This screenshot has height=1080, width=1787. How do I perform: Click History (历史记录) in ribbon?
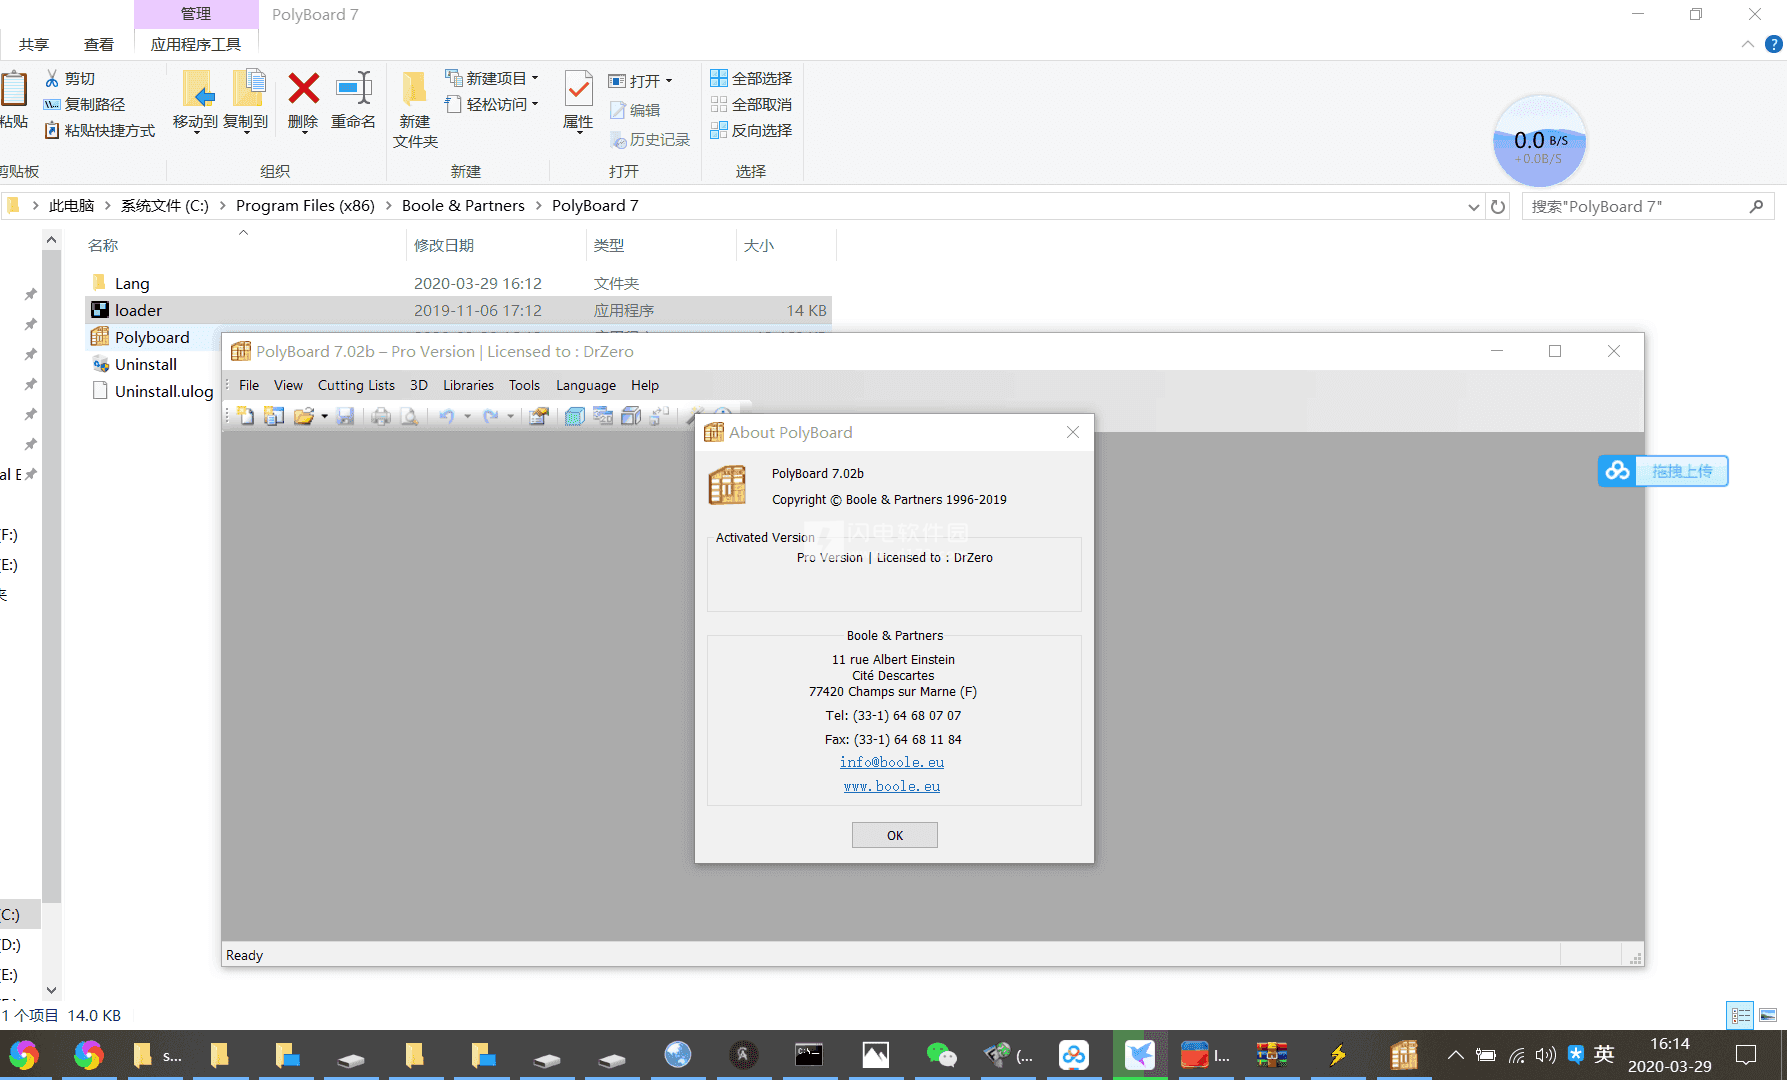pos(650,139)
